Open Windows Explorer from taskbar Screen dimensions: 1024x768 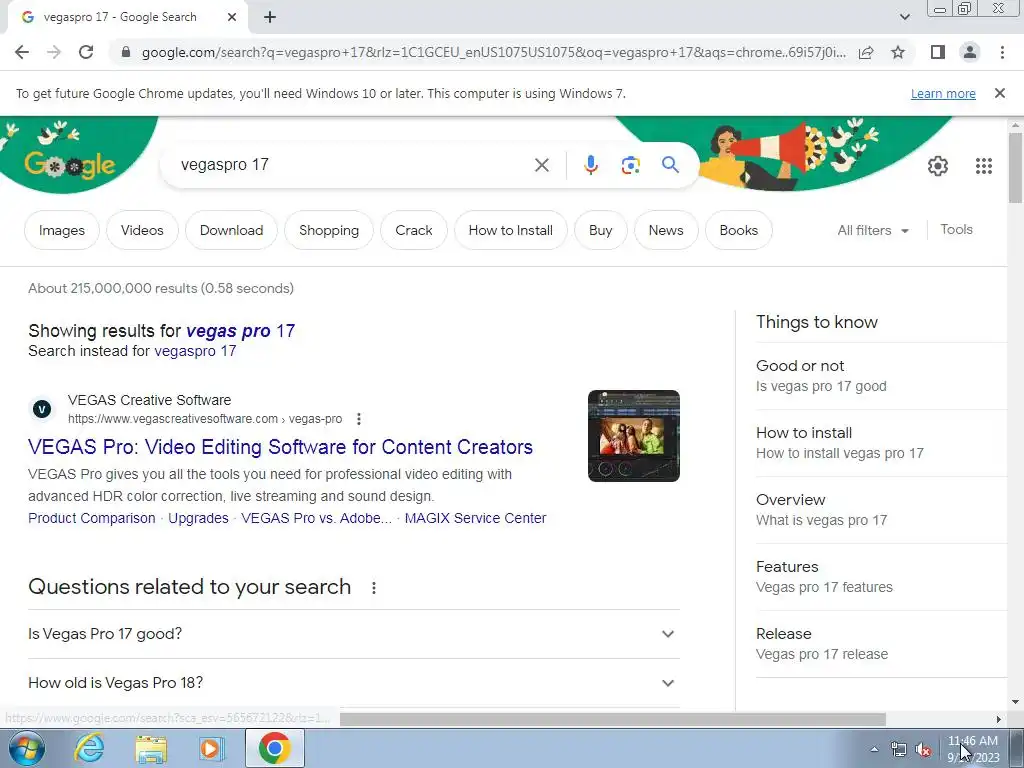click(x=151, y=748)
